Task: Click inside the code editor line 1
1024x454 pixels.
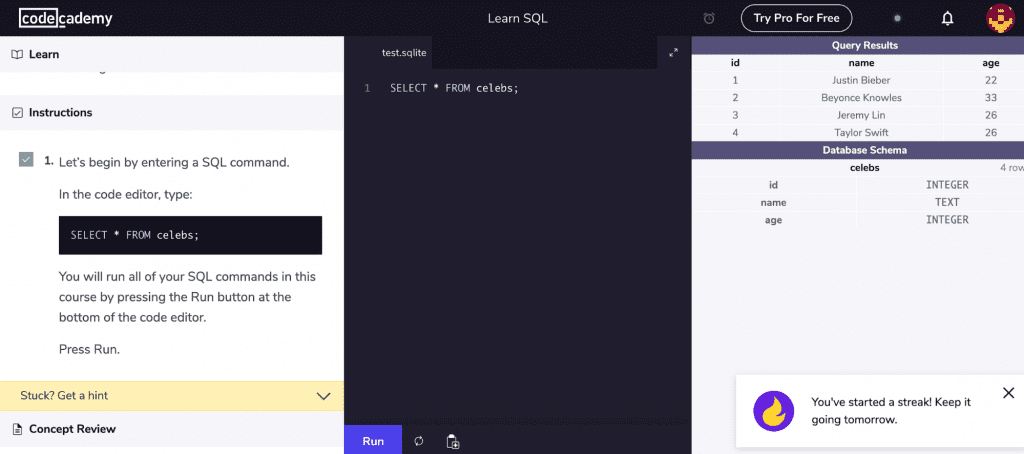Action: pyautogui.click(x=454, y=88)
